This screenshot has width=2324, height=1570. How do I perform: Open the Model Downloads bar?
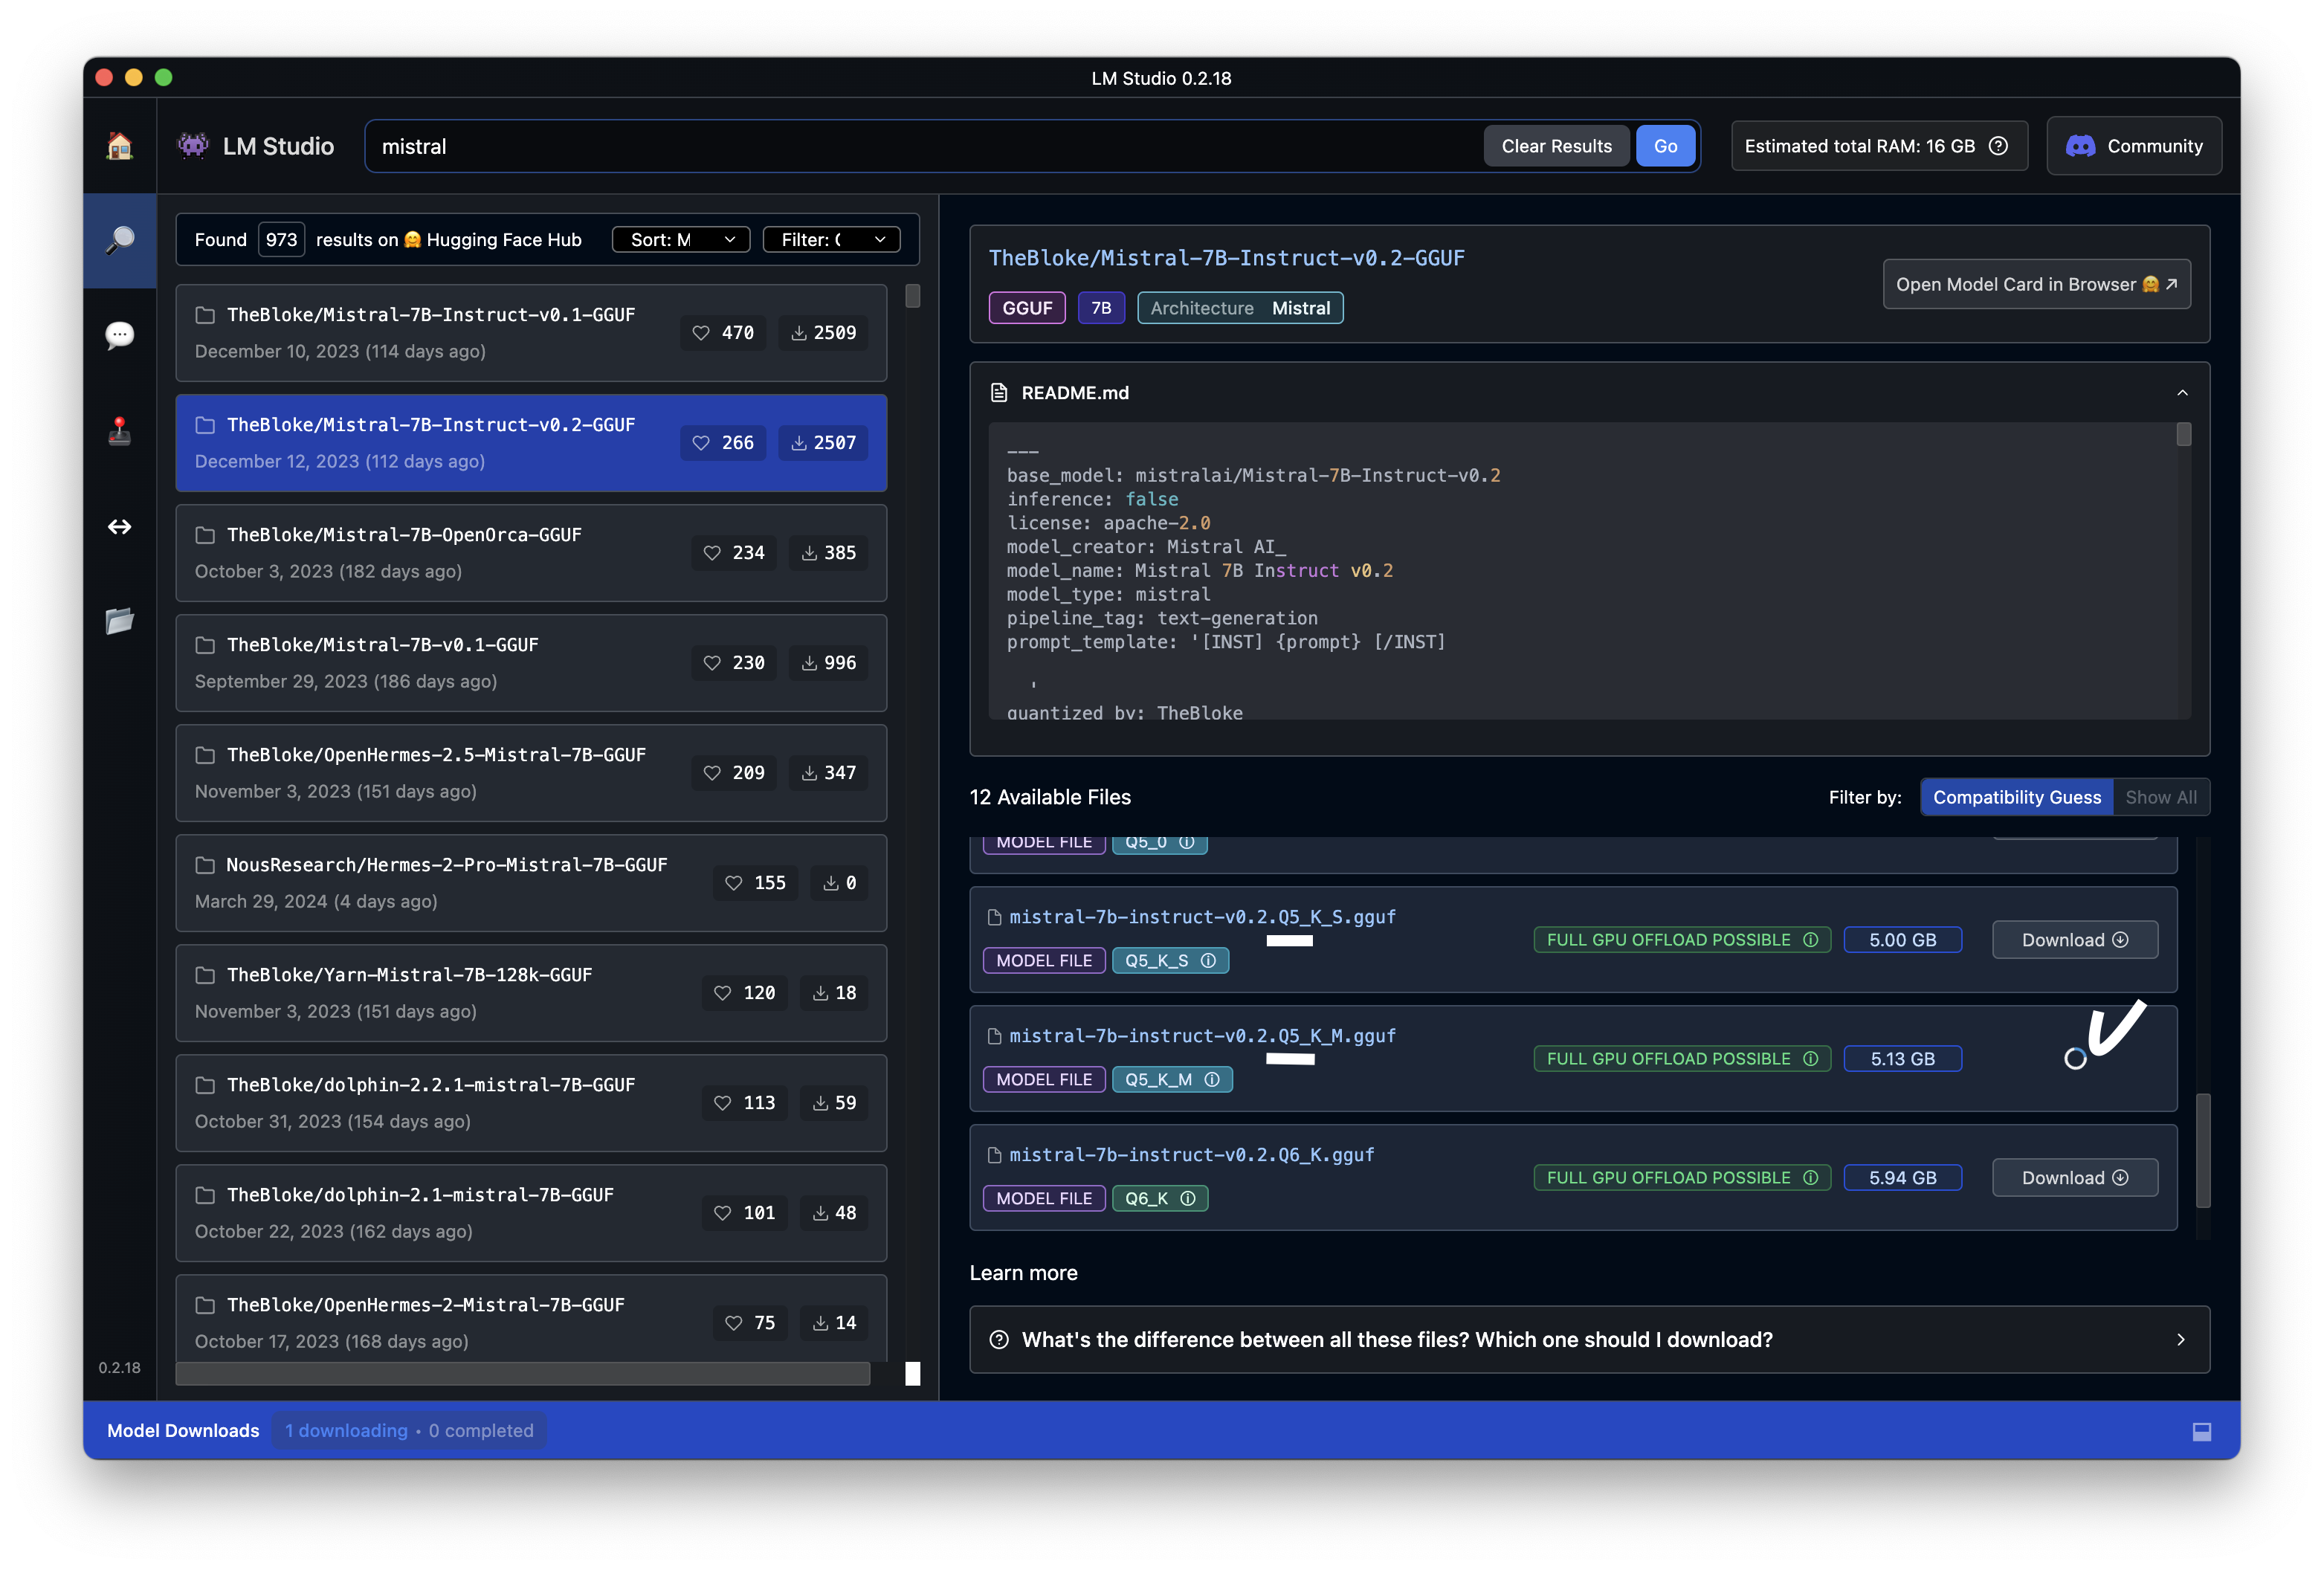[x=183, y=1430]
